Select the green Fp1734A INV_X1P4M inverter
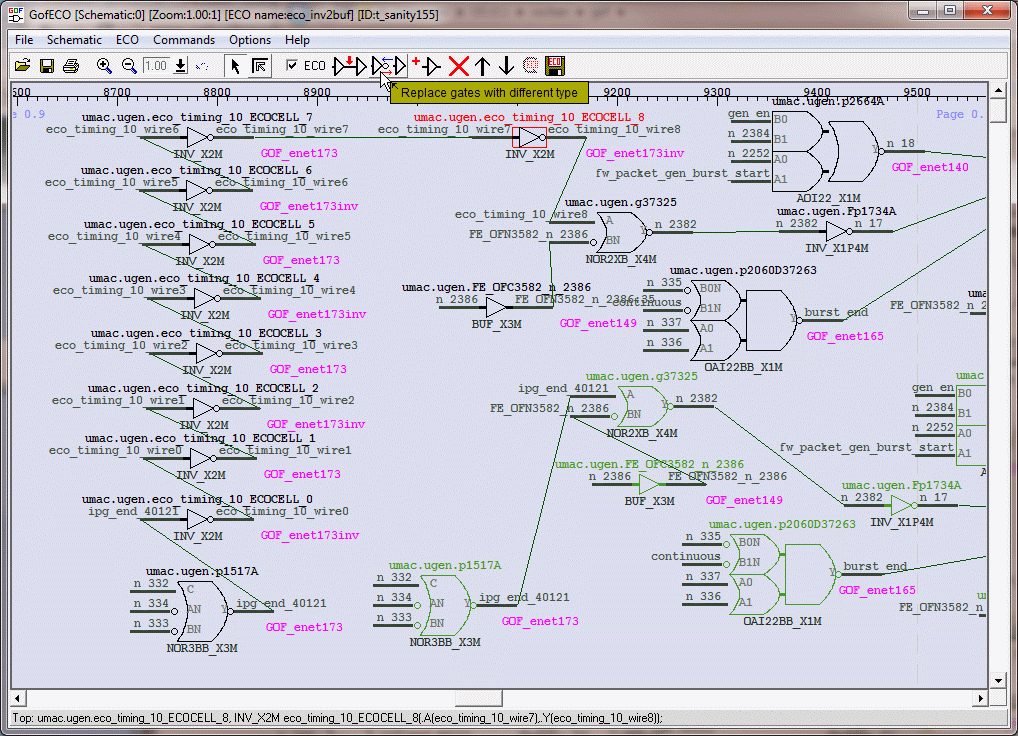This screenshot has height=736, width=1018. pos(903,505)
